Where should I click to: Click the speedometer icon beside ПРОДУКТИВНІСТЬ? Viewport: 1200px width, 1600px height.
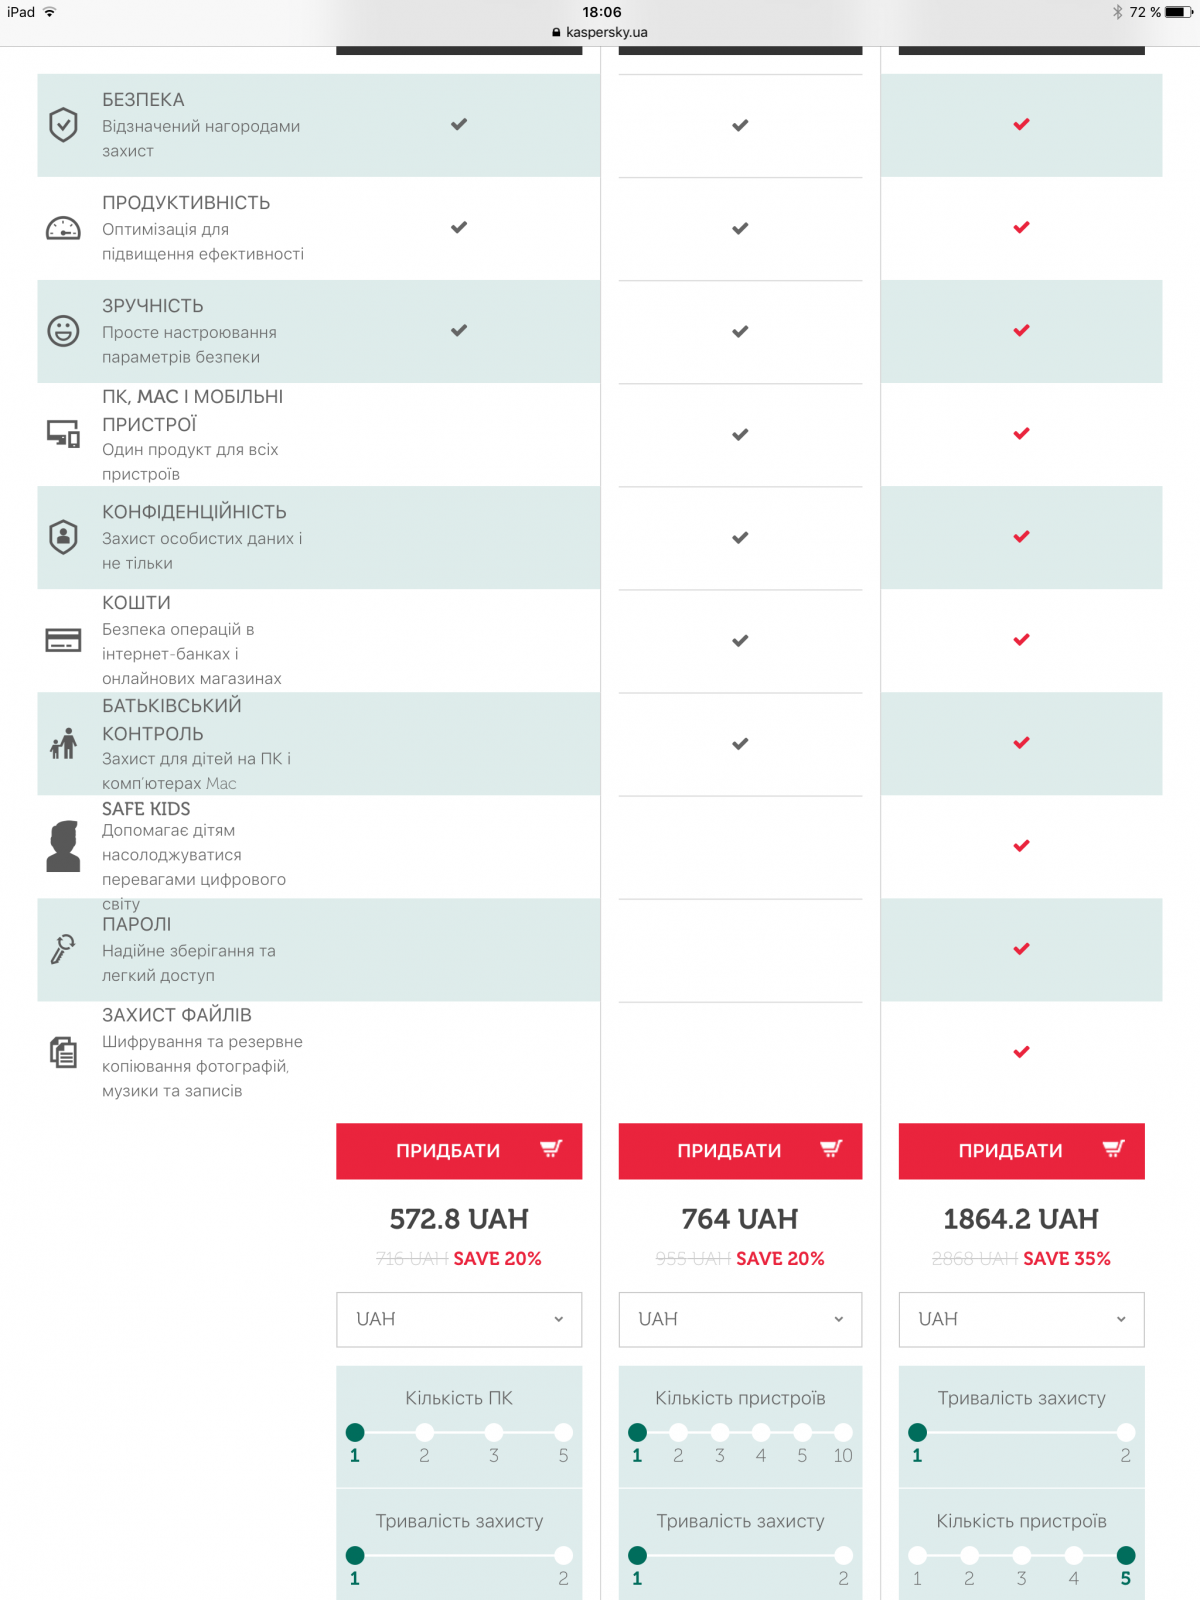63,229
